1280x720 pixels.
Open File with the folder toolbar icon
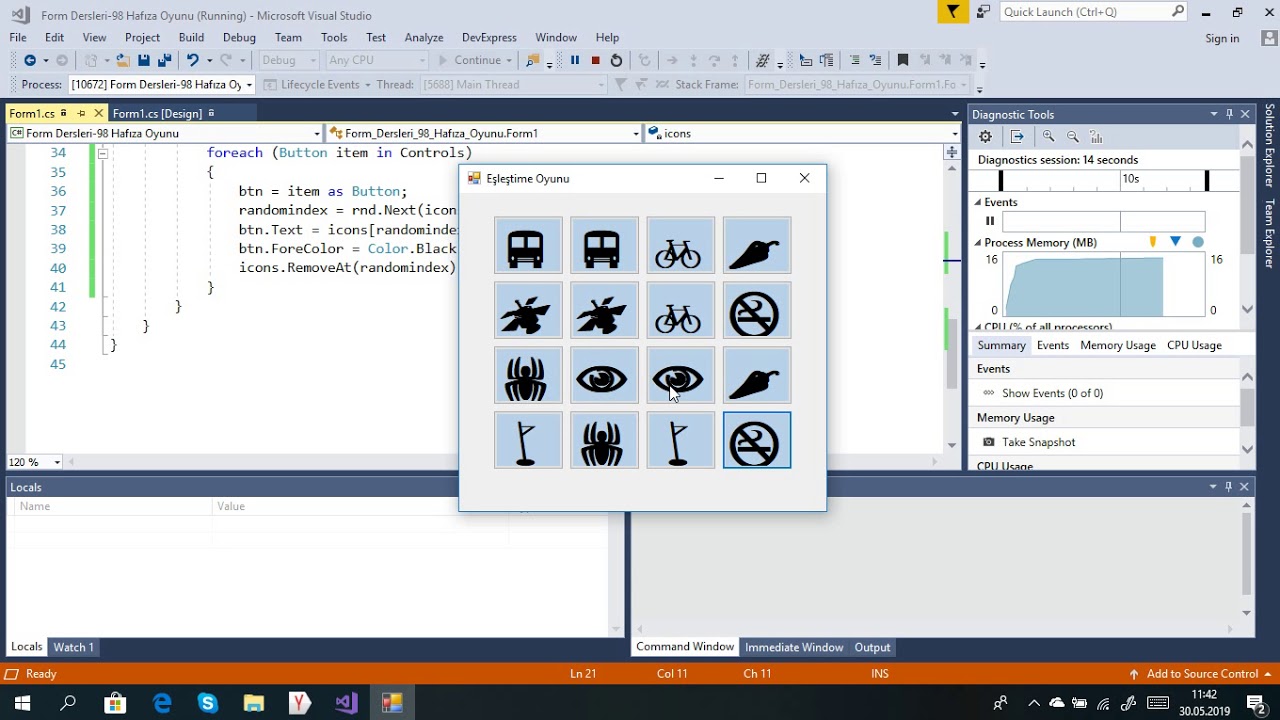(122, 60)
